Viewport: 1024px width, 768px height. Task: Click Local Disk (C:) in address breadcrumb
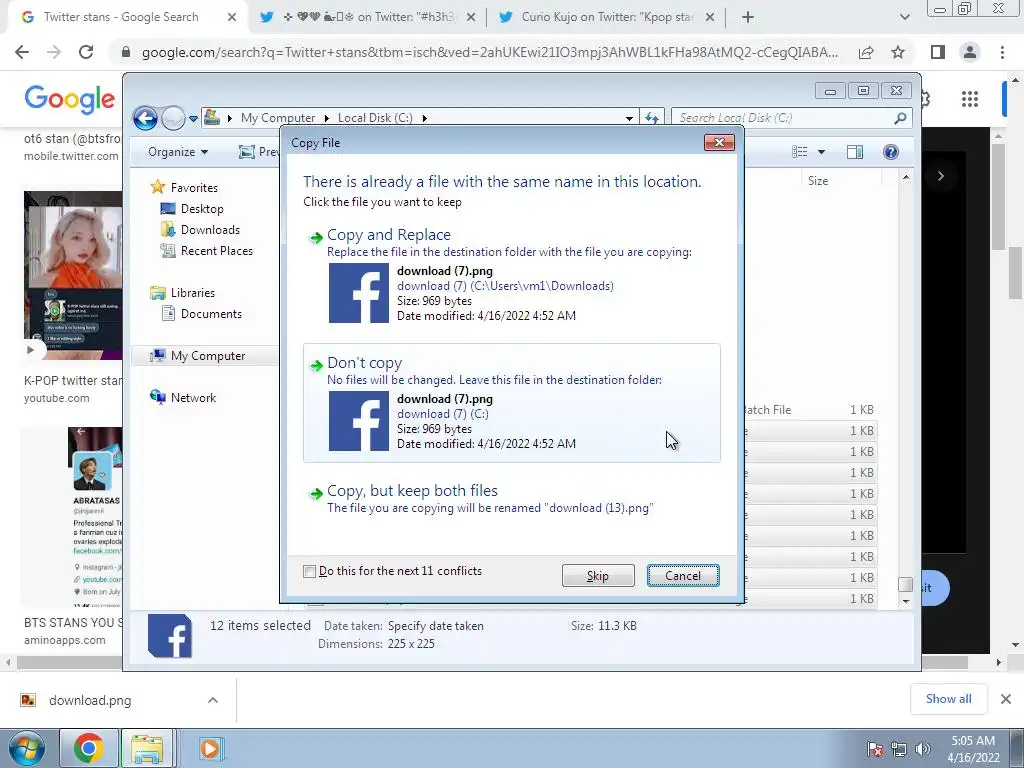pyautogui.click(x=375, y=118)
